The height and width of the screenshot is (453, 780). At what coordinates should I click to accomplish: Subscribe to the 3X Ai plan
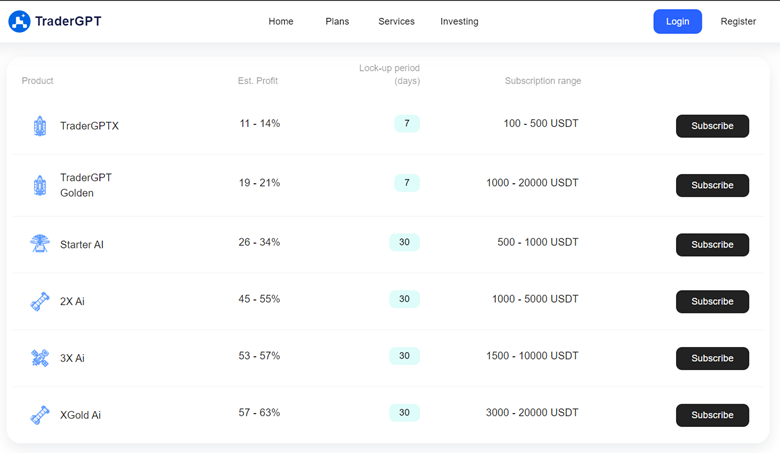[x=712, y=358]
